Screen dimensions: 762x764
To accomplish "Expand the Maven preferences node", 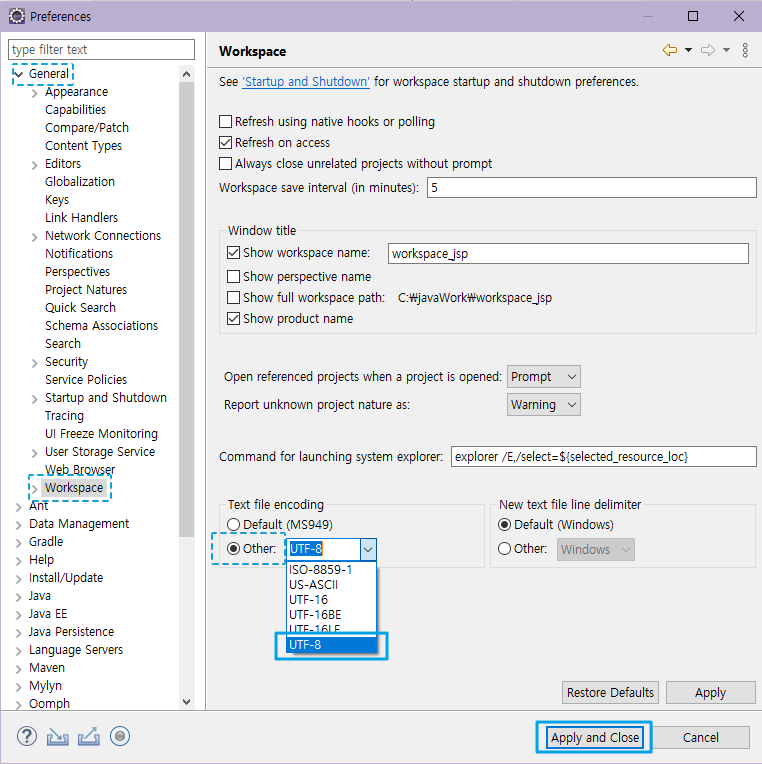I will (19, 669).
